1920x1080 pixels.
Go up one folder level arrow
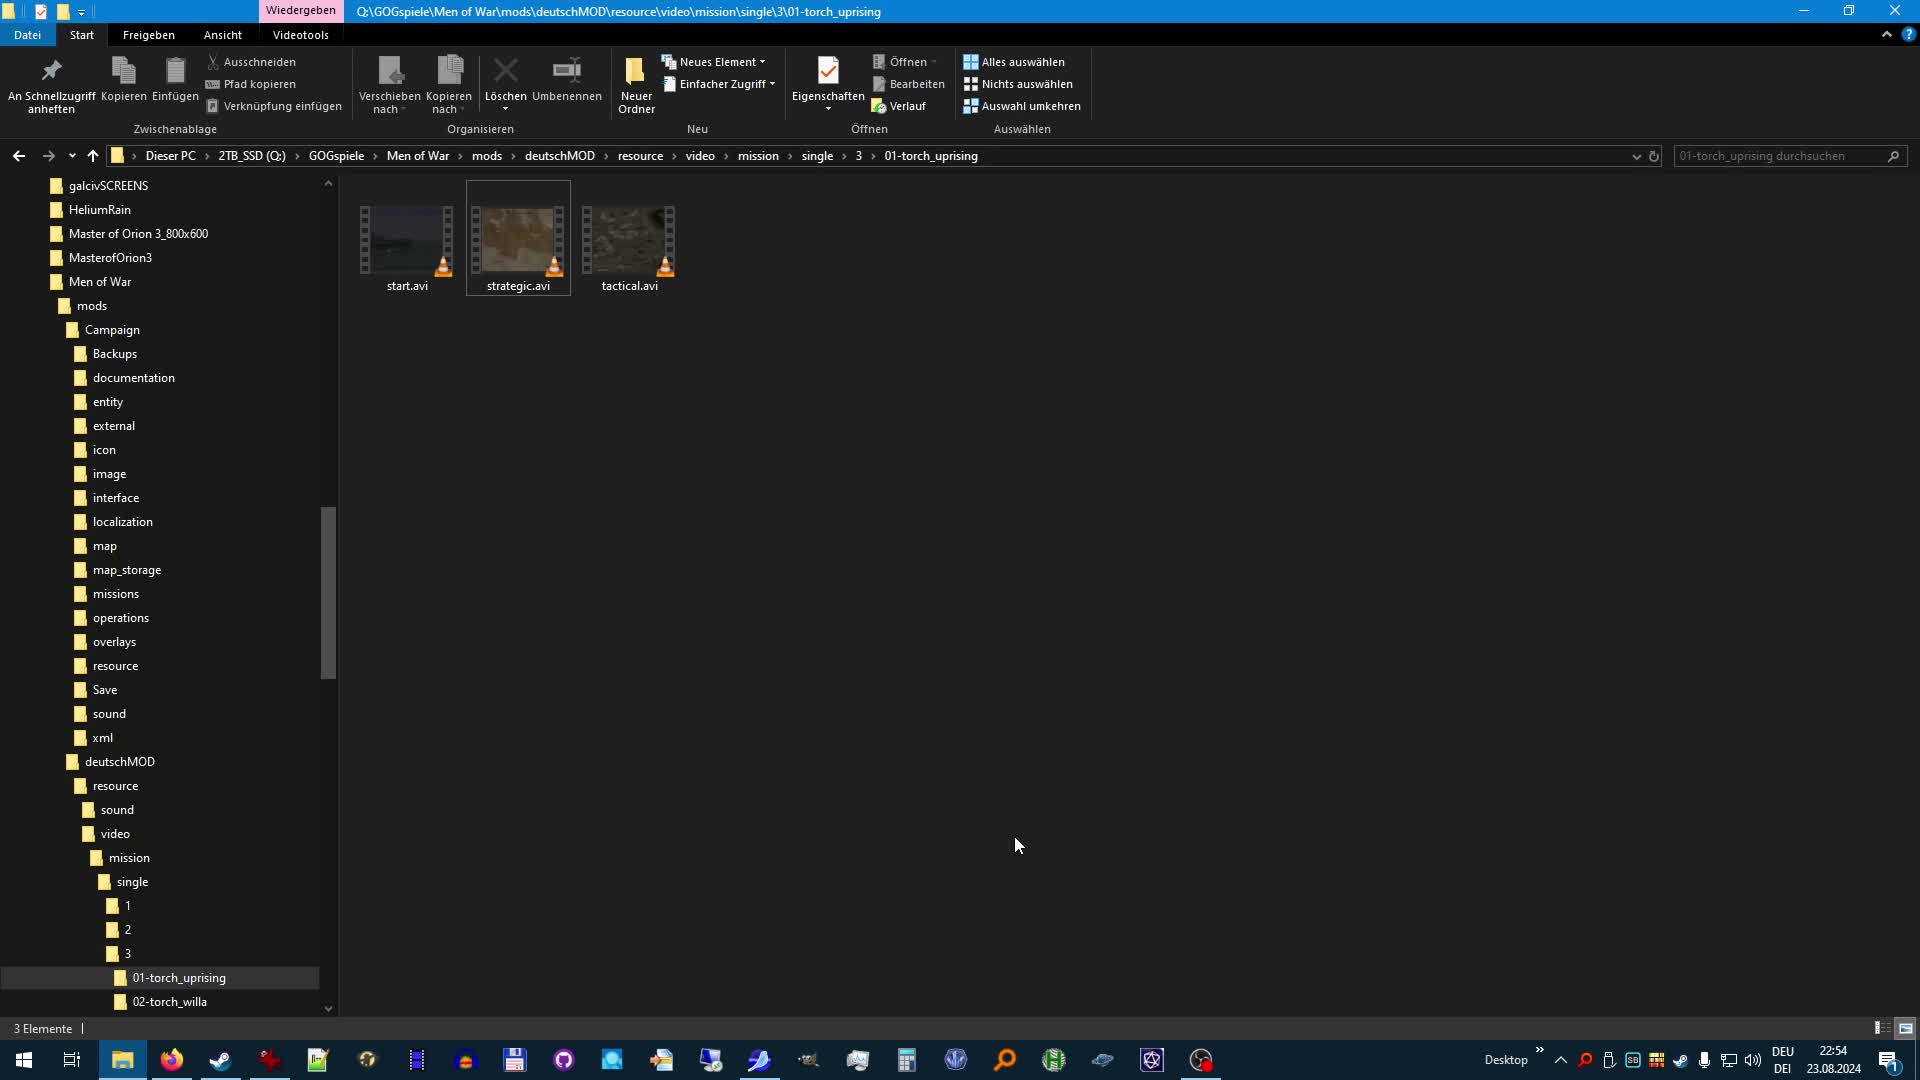[x=93, y=156]
